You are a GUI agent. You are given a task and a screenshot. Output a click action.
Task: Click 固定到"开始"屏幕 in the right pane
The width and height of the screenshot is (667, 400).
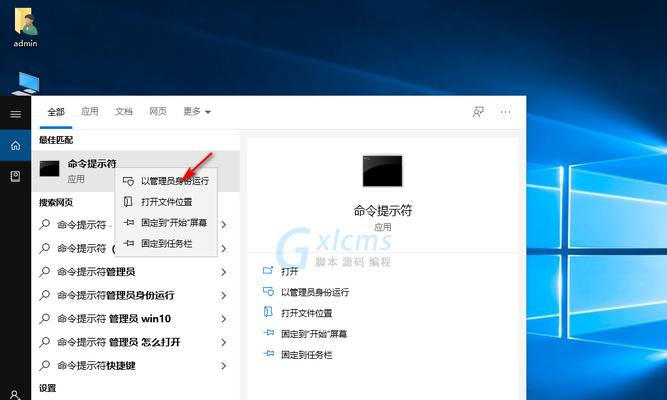point(314,334)
